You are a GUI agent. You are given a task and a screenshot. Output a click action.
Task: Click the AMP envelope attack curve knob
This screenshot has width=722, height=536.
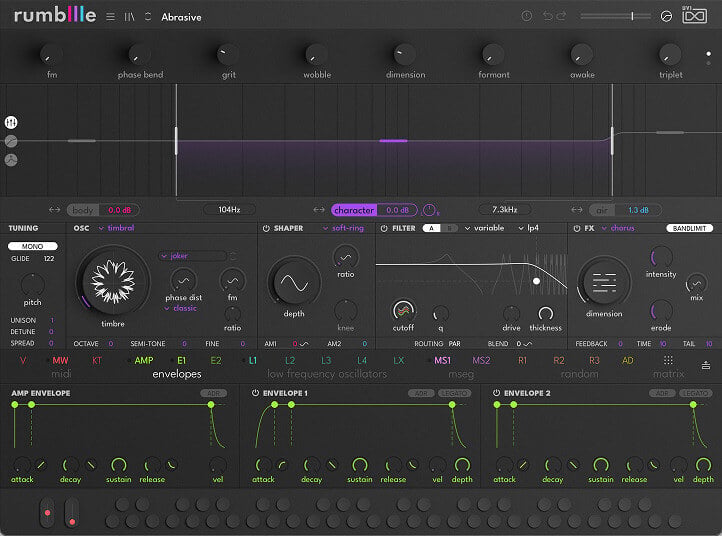(41, 465)
